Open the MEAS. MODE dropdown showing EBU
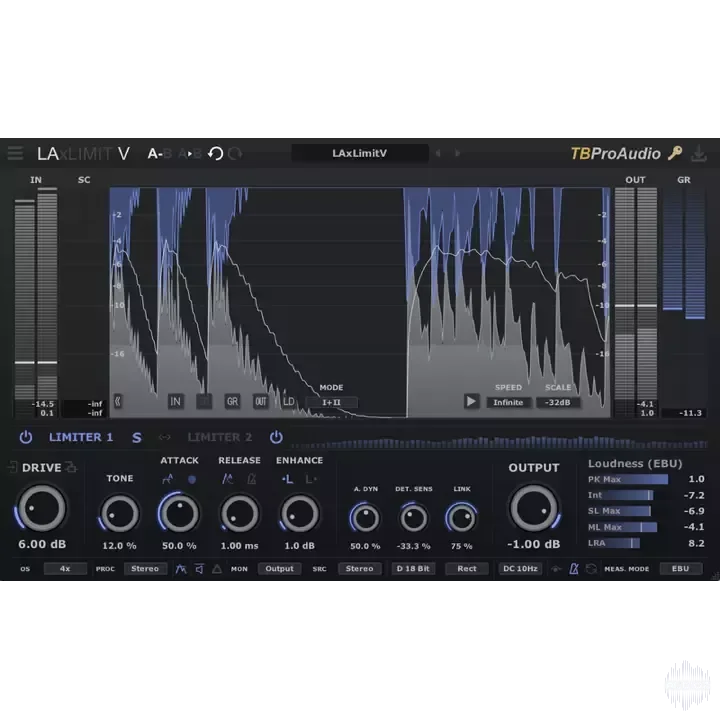The image size is (720, 720). pos(681,568)
